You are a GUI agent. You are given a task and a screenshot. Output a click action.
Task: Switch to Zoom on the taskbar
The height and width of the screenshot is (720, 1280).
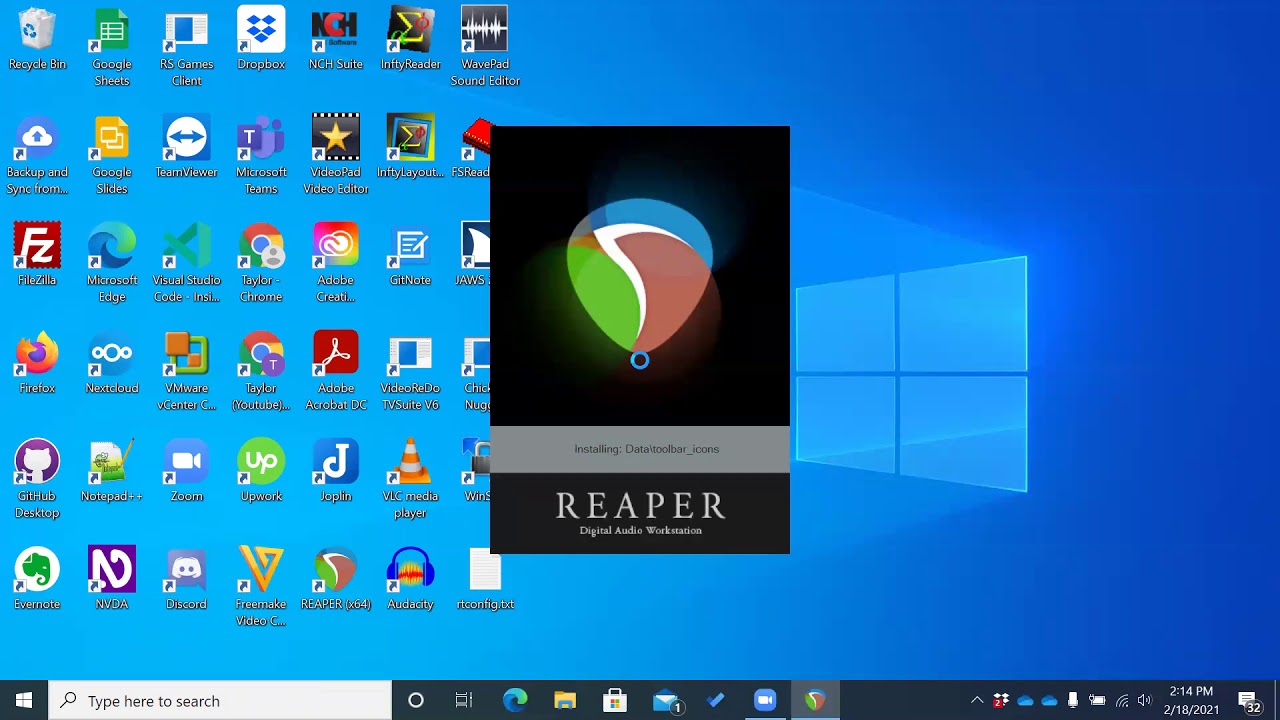tap(765, 700)
